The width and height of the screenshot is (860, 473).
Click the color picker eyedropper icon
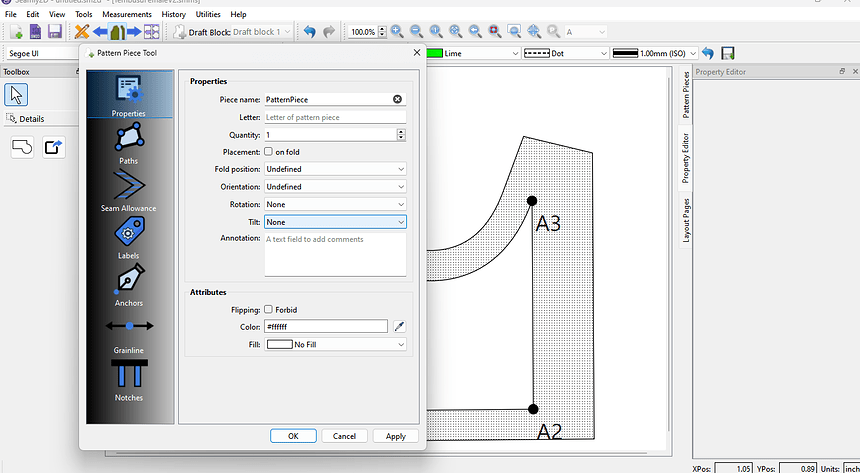click(x=399, y=327)
